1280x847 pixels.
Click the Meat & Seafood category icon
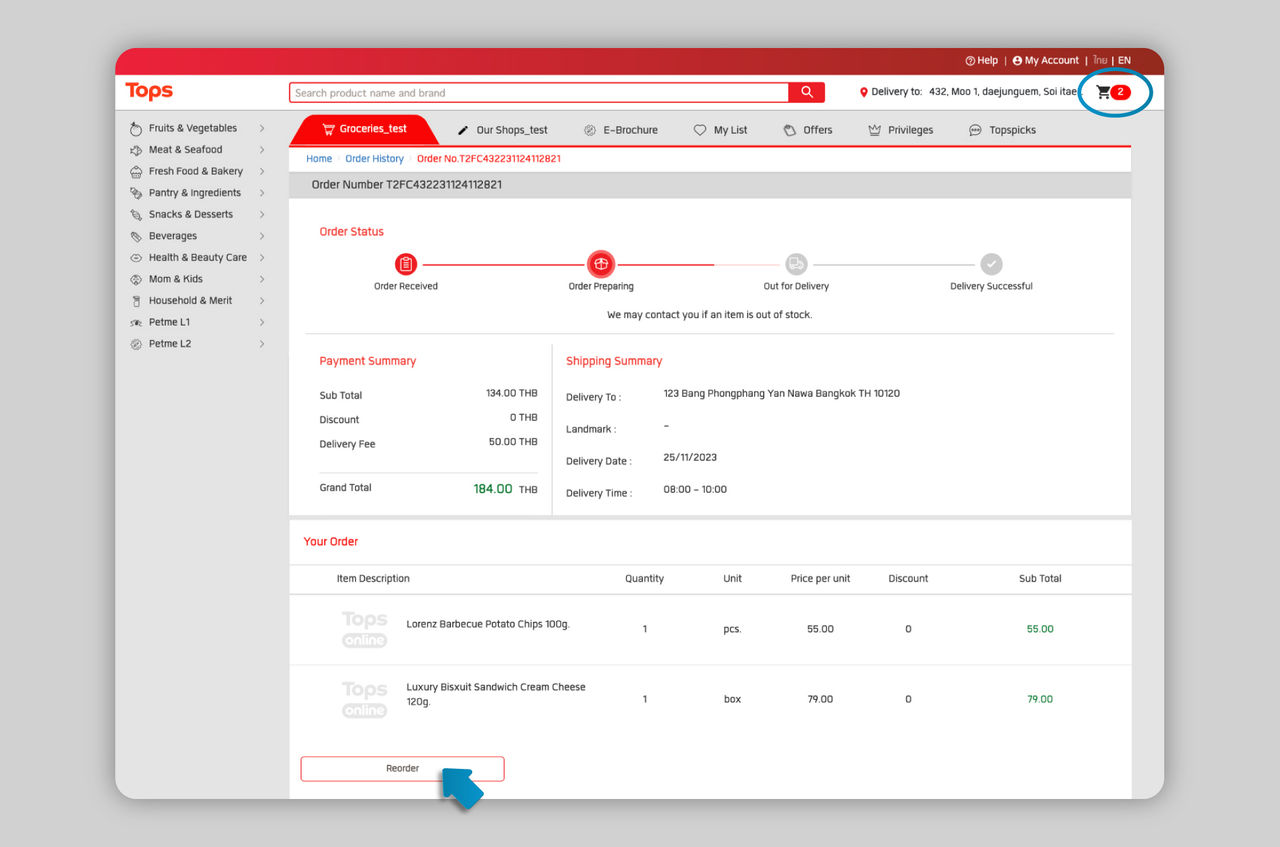coord(137,150)
